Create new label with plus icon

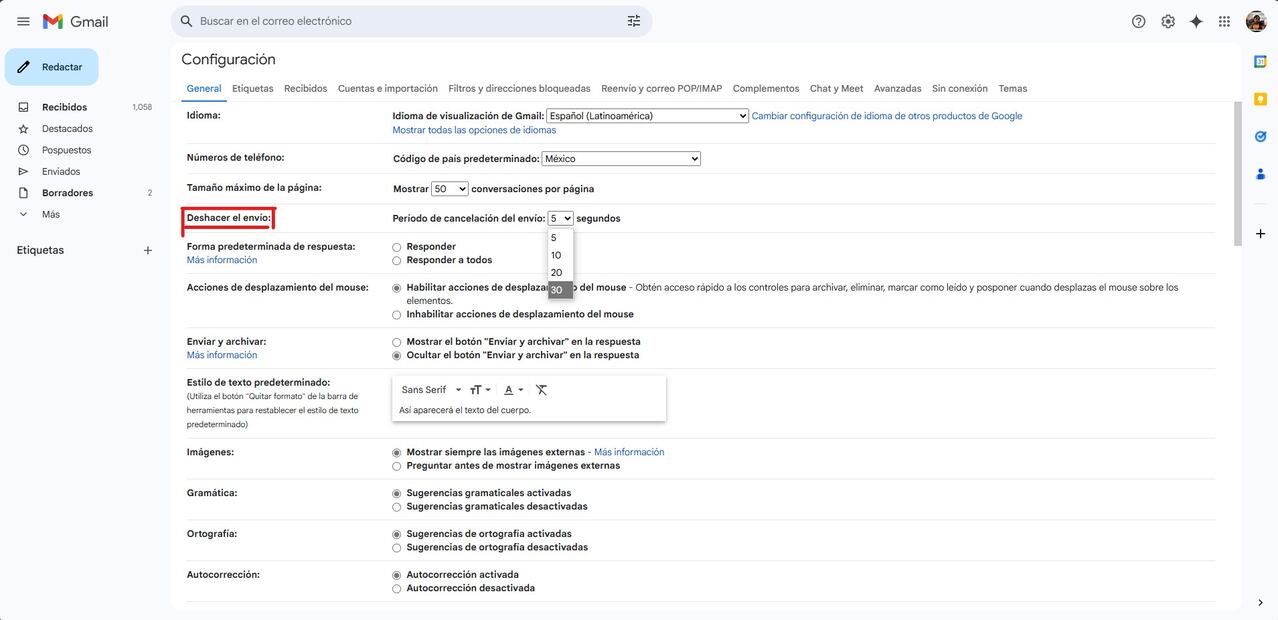point(148,250)
